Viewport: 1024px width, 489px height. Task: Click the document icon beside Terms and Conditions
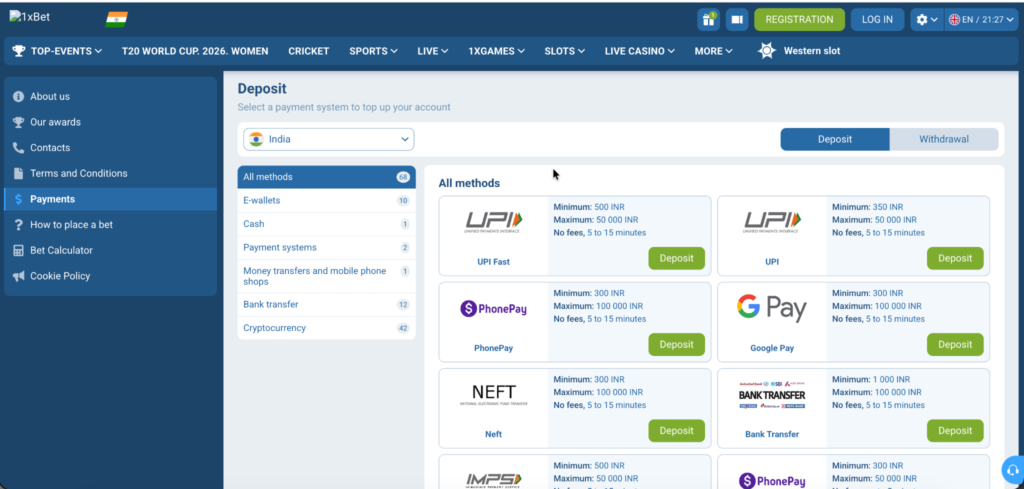click(x=18, y=174)
